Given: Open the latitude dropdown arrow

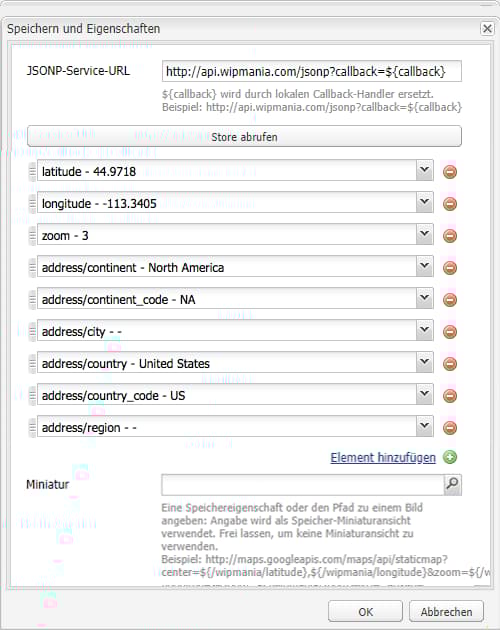Looking at the screenshot, I should click(424, 170).
